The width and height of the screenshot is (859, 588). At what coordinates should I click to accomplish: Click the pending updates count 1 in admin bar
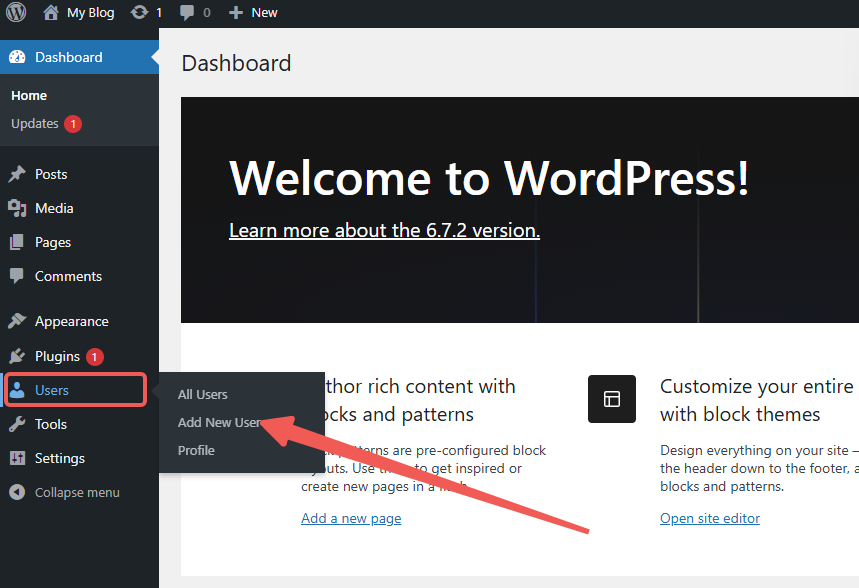coord(159,13)
